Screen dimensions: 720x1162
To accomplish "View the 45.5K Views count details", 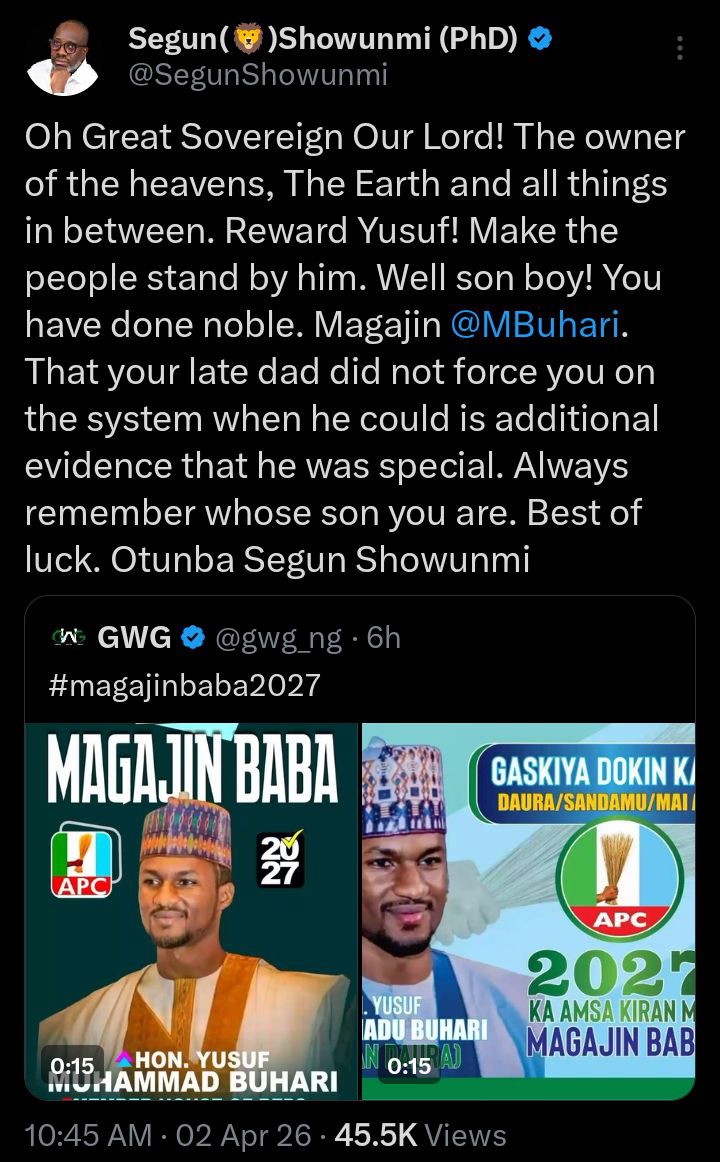I will [x=420, y=1135].
